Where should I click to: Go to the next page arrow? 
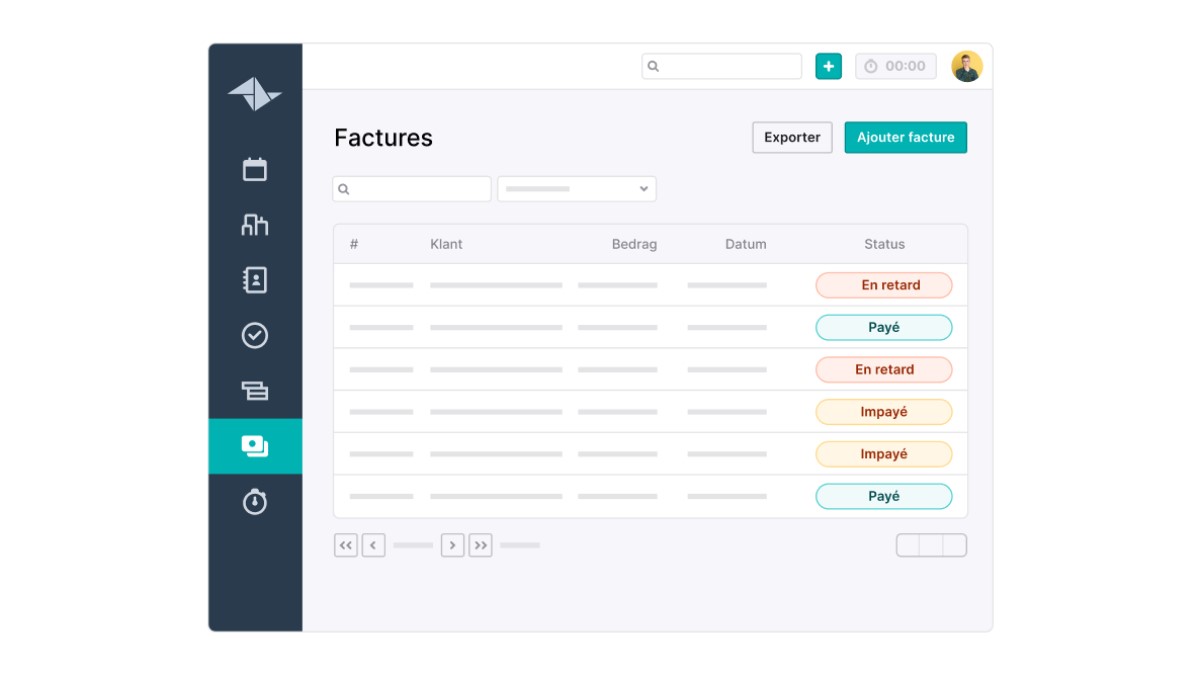coord(452,545)
